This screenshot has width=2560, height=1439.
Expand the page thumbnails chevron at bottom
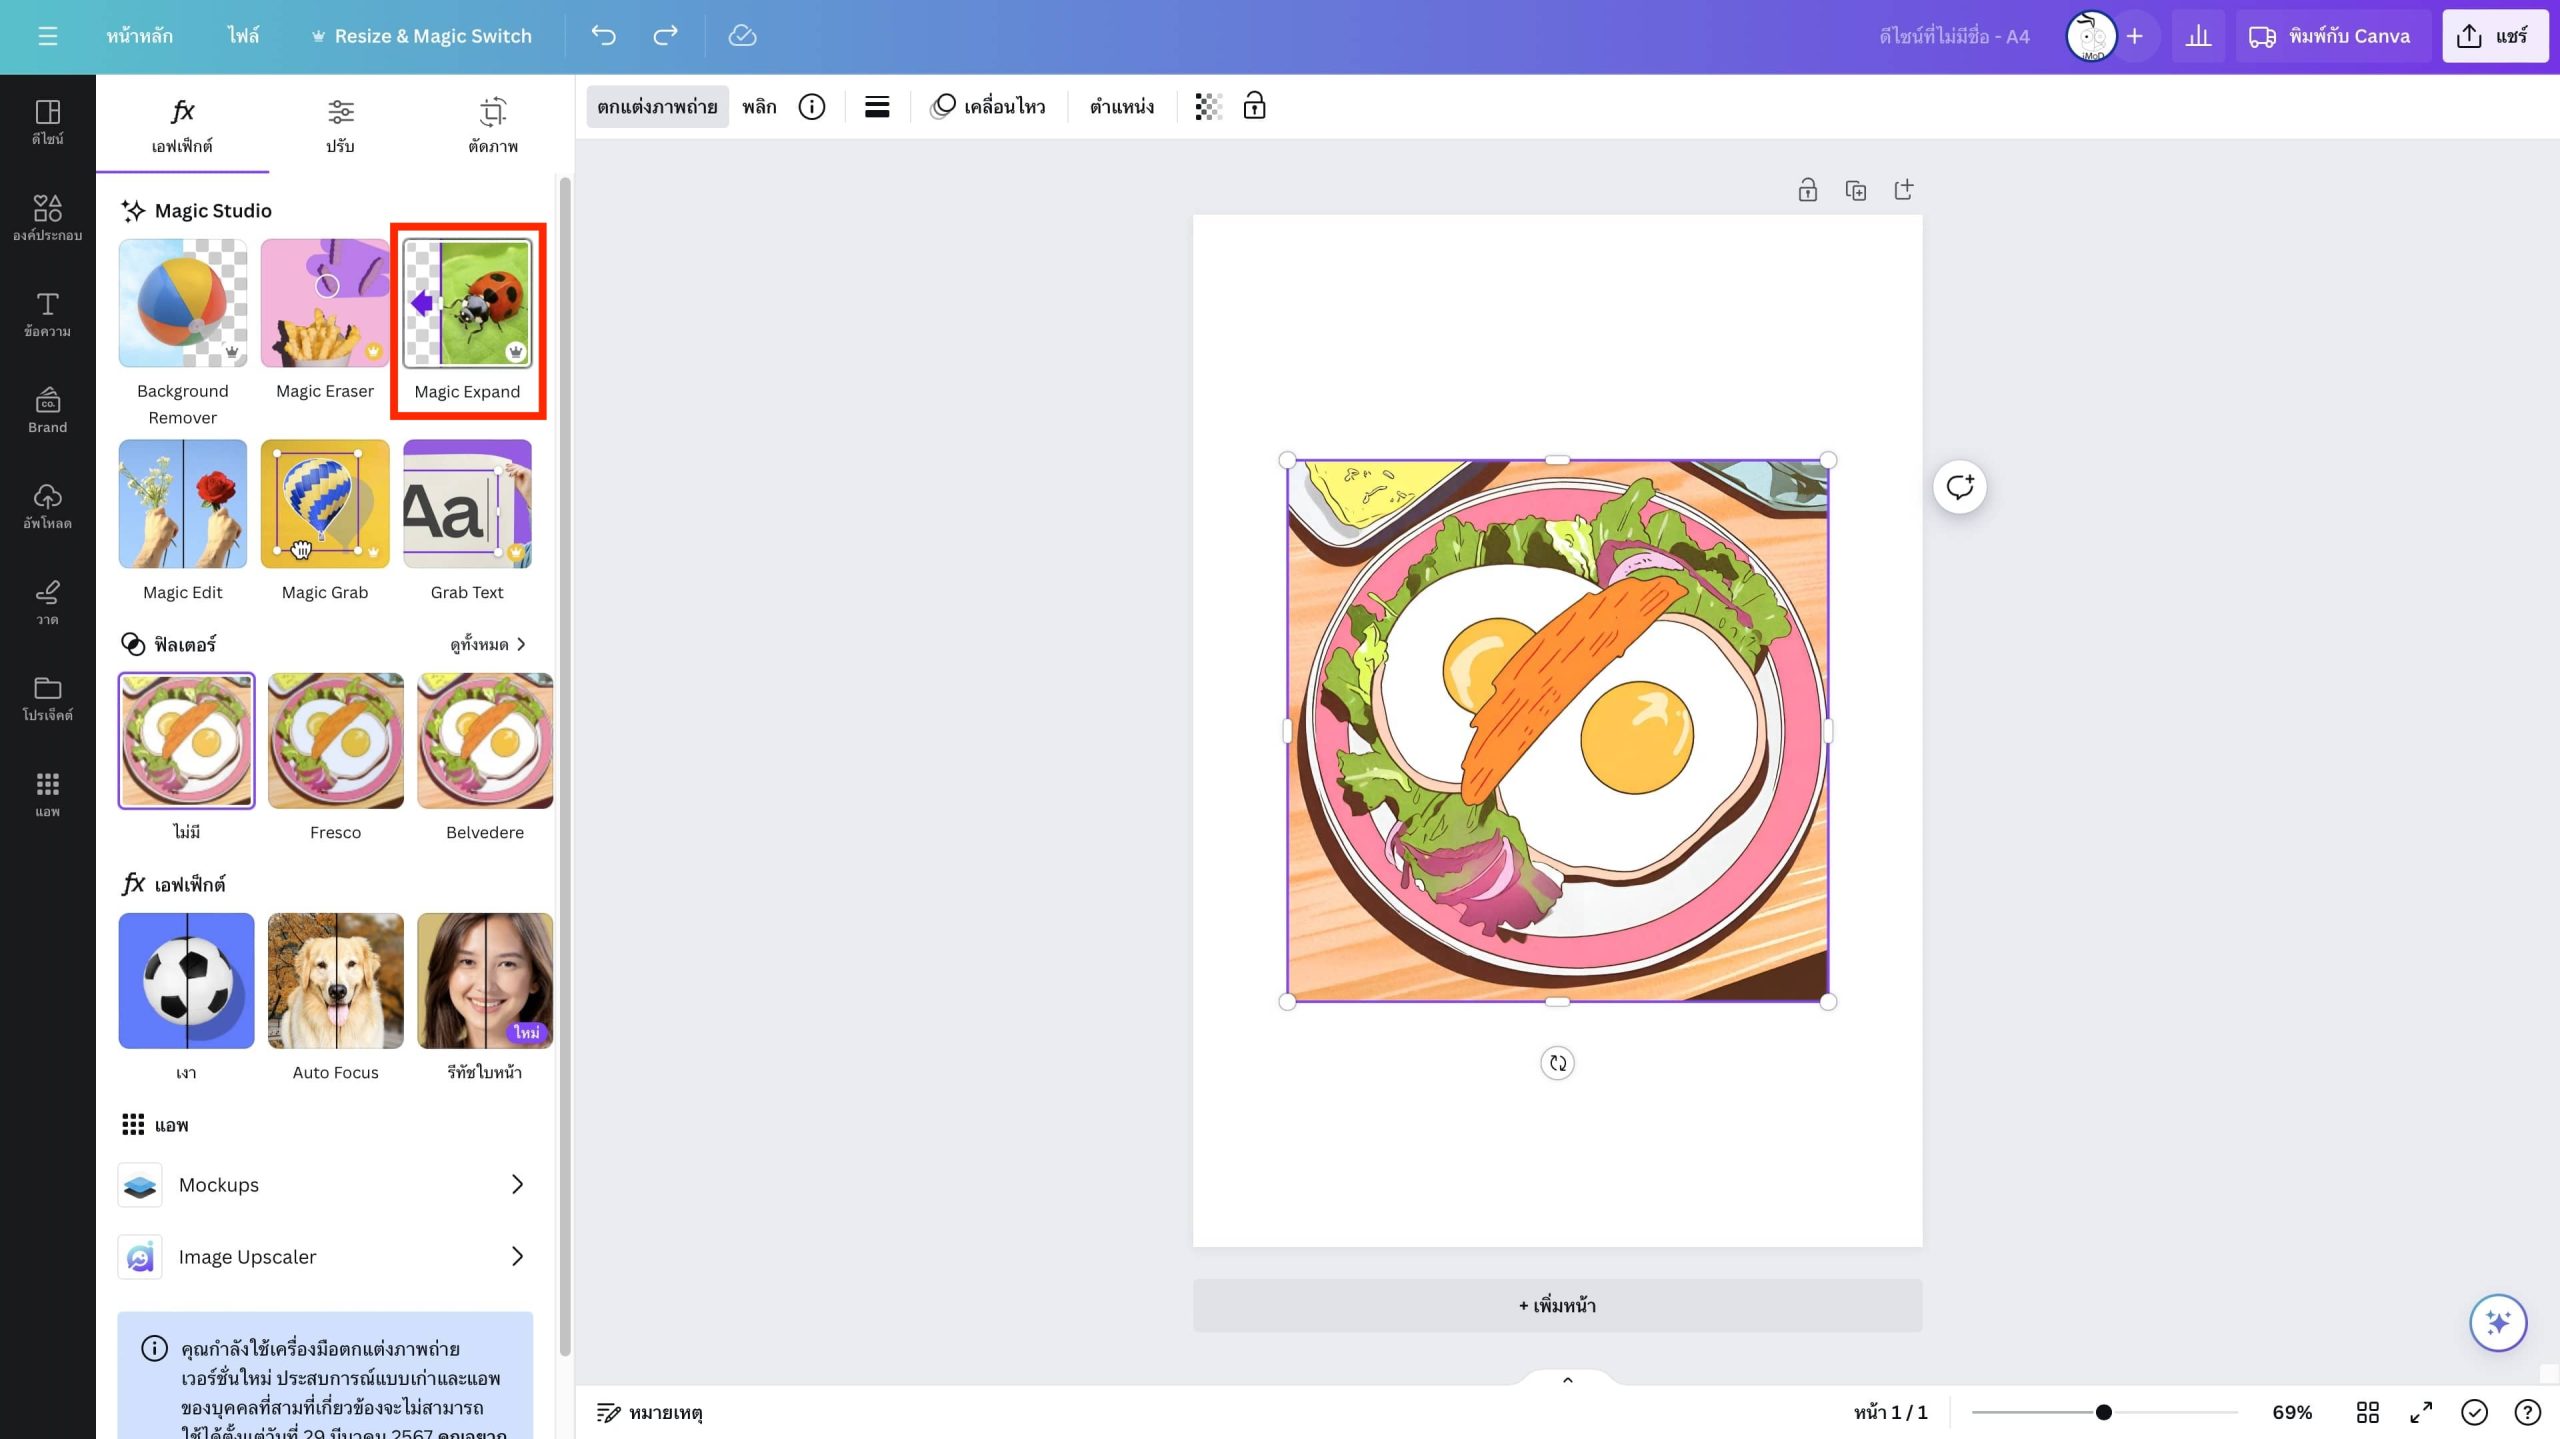(x=1567, y=1380)
